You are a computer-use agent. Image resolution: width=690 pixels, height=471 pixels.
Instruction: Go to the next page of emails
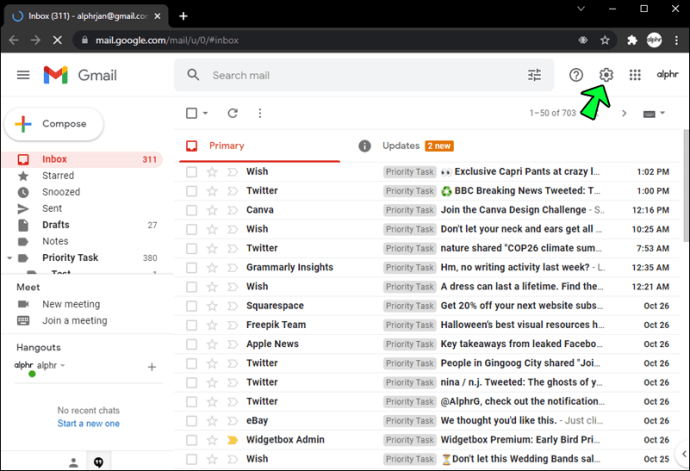click(624, 113)
